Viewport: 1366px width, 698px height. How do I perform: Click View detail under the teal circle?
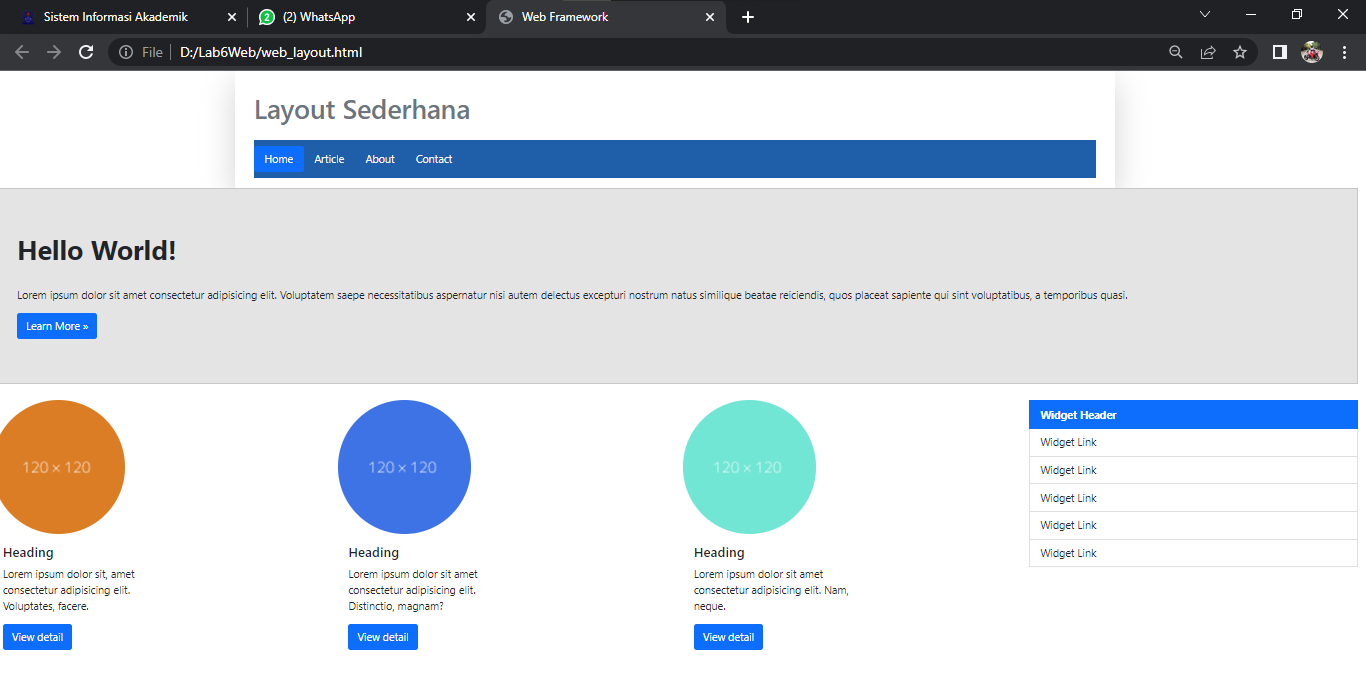728,637
